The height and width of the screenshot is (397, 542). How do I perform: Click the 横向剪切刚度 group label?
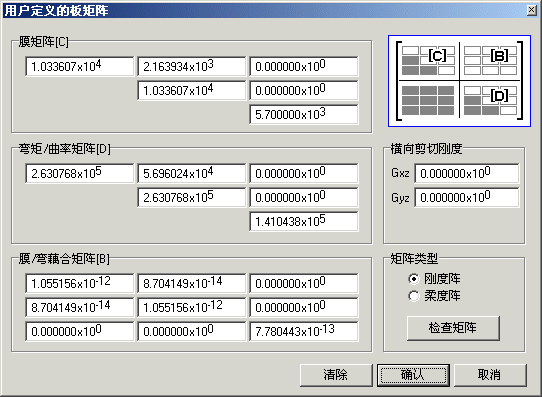pos(426,149)
